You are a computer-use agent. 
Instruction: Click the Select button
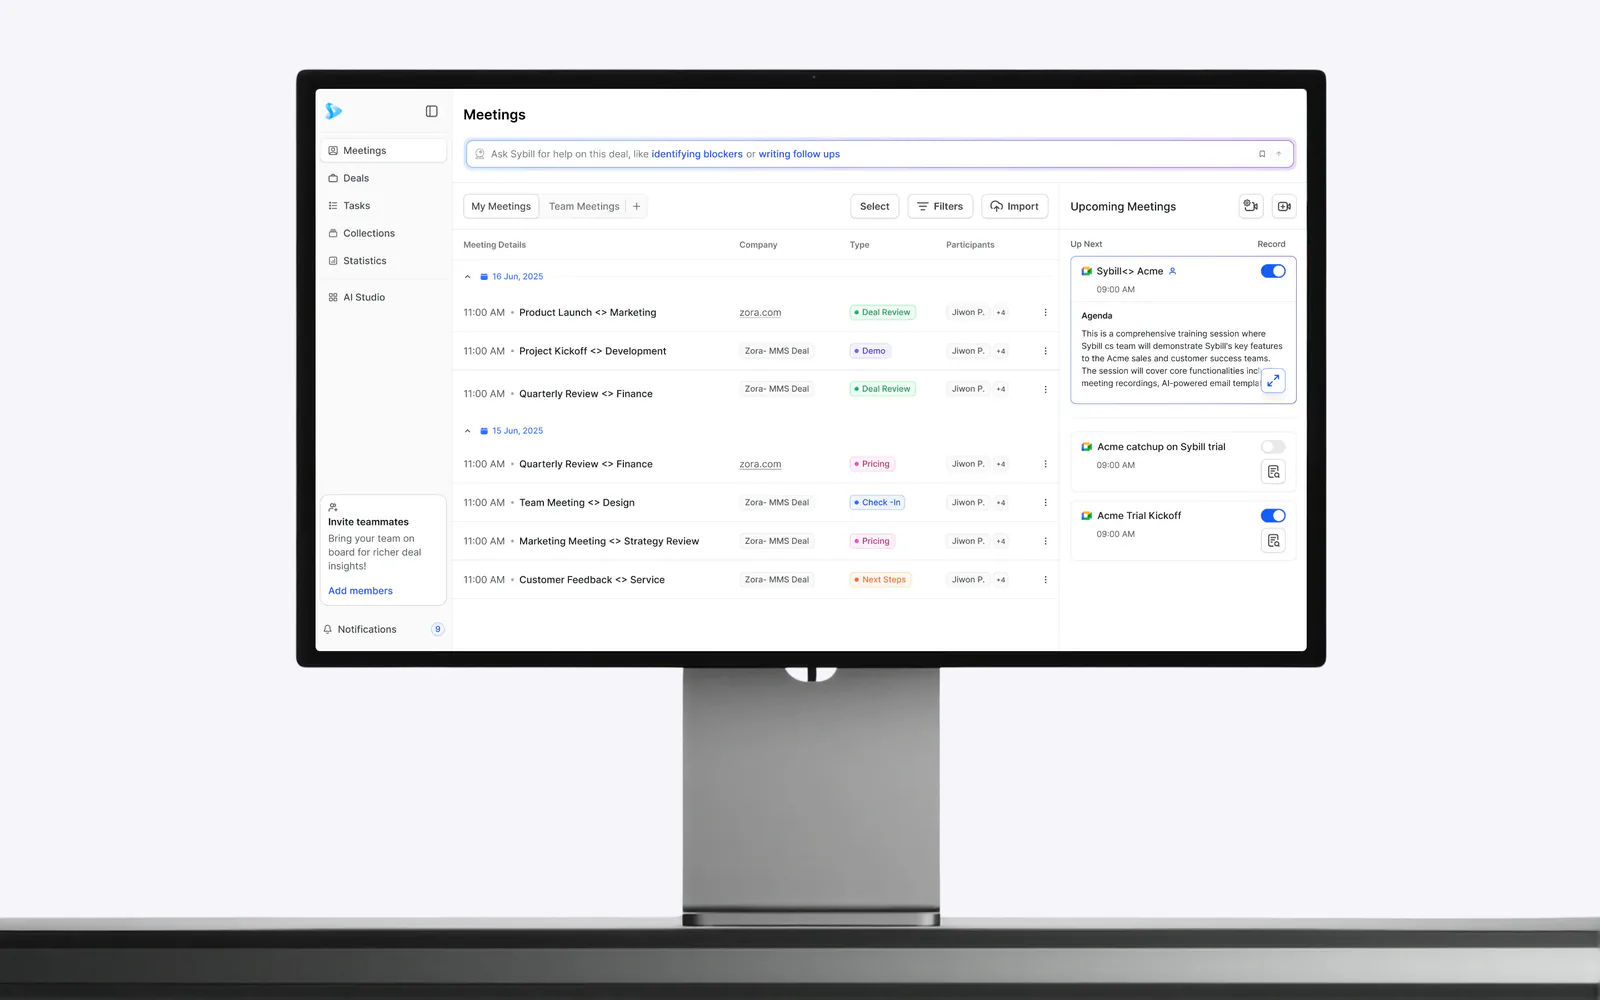point(875,206)
